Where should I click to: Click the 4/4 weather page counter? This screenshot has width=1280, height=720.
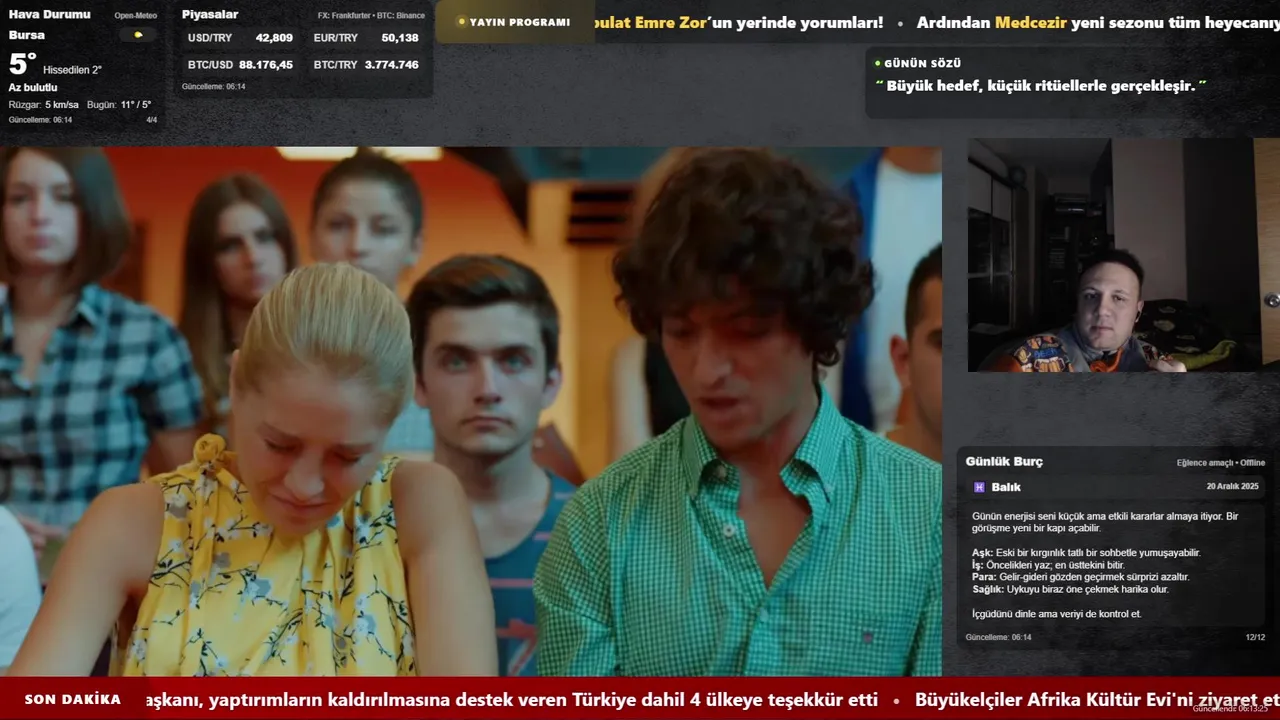click(x=152, y=120)
